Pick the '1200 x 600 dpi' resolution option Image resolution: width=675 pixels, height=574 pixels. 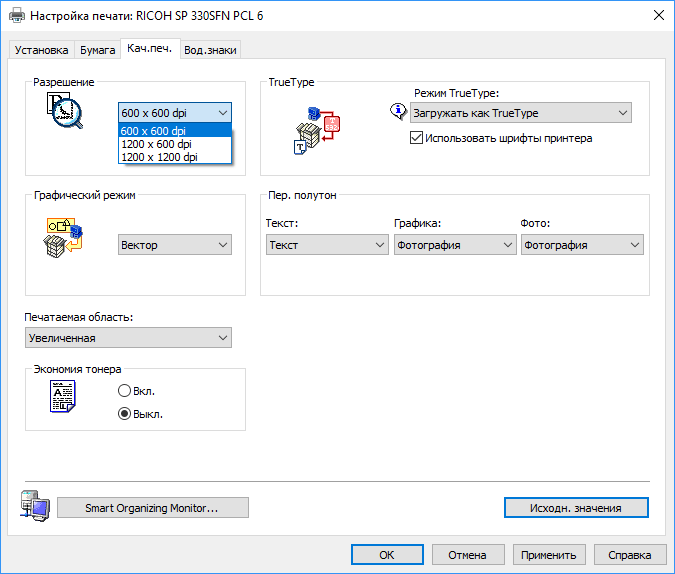156,144
